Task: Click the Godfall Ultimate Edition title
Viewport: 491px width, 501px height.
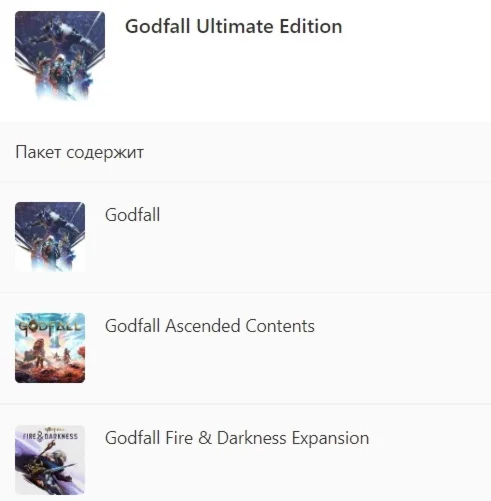Action: [234, 26]
